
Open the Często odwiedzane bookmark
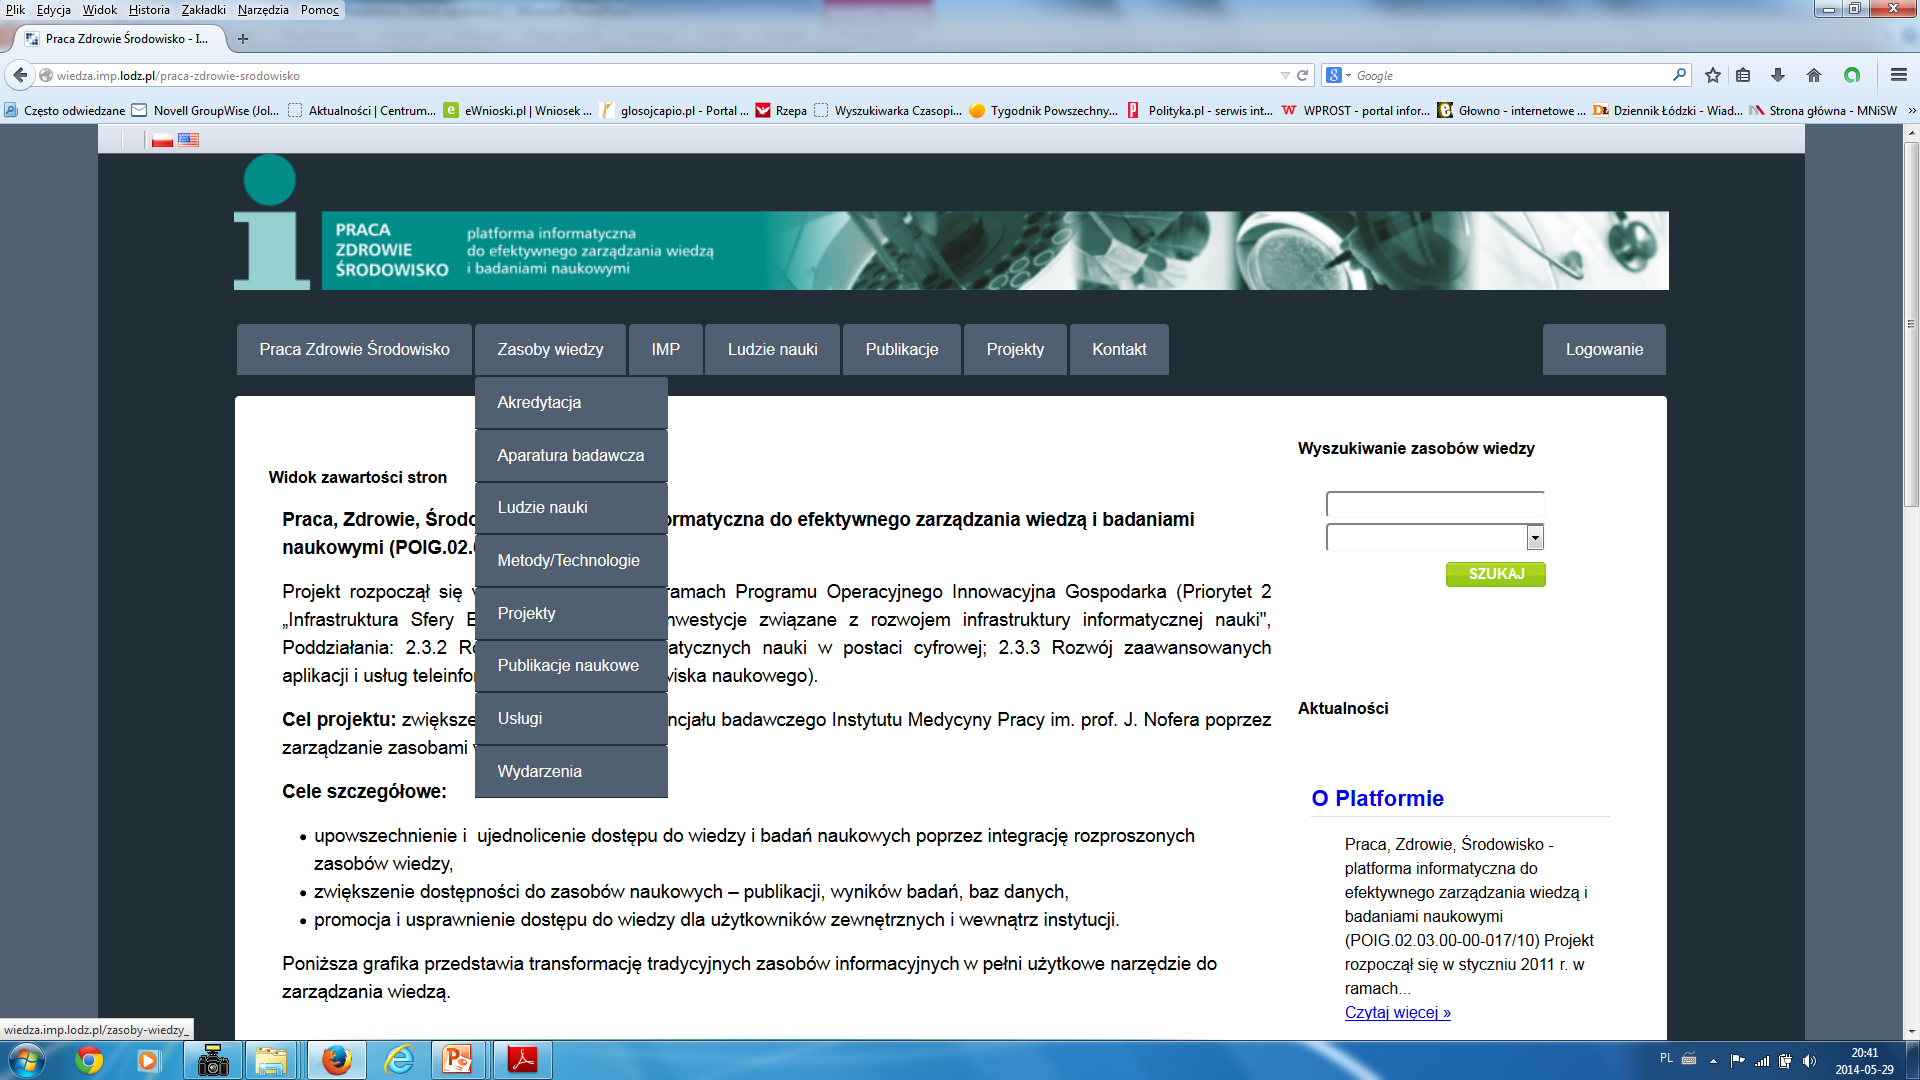(x=65, y=111)
